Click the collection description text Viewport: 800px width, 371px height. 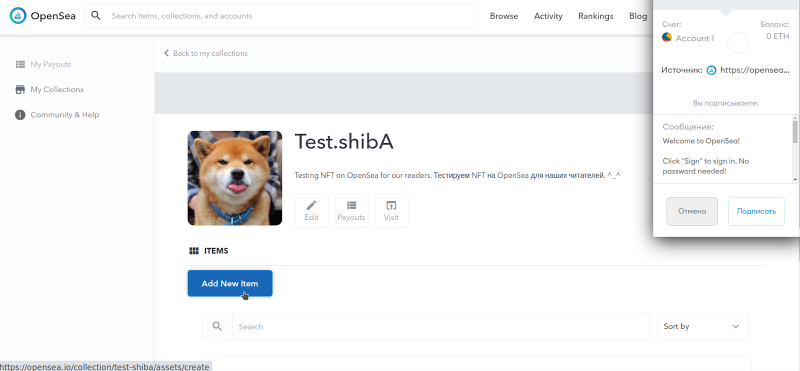click(458, 175)
